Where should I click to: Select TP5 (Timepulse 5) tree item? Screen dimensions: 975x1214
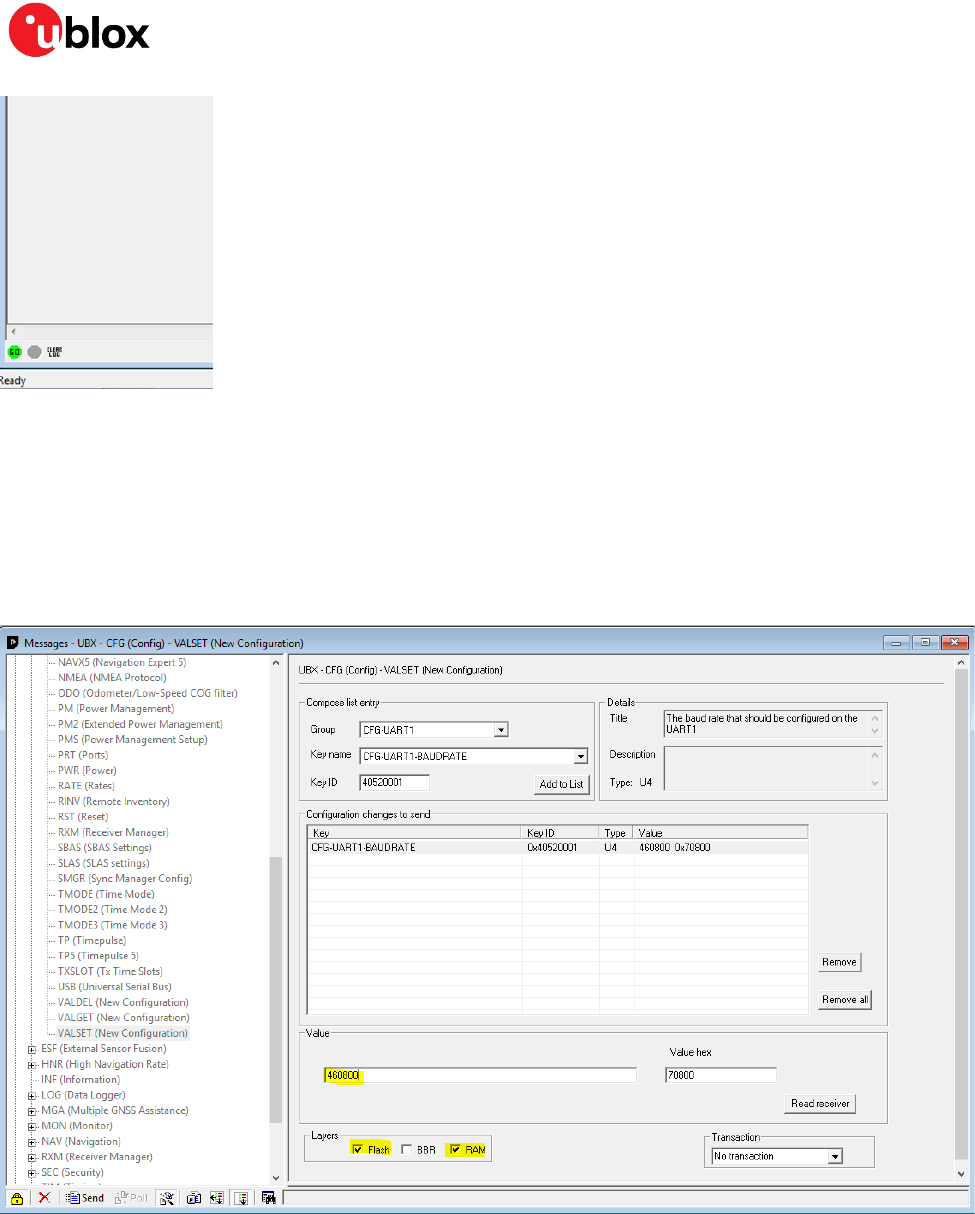coord(98,956)
